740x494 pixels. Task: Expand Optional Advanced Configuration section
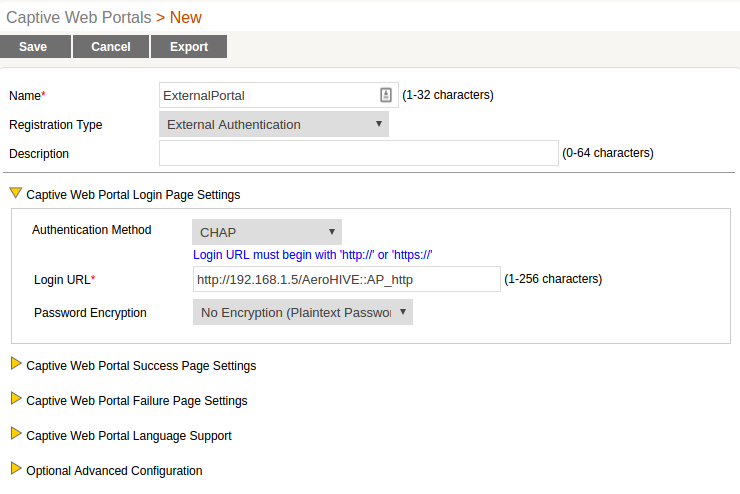16,470
